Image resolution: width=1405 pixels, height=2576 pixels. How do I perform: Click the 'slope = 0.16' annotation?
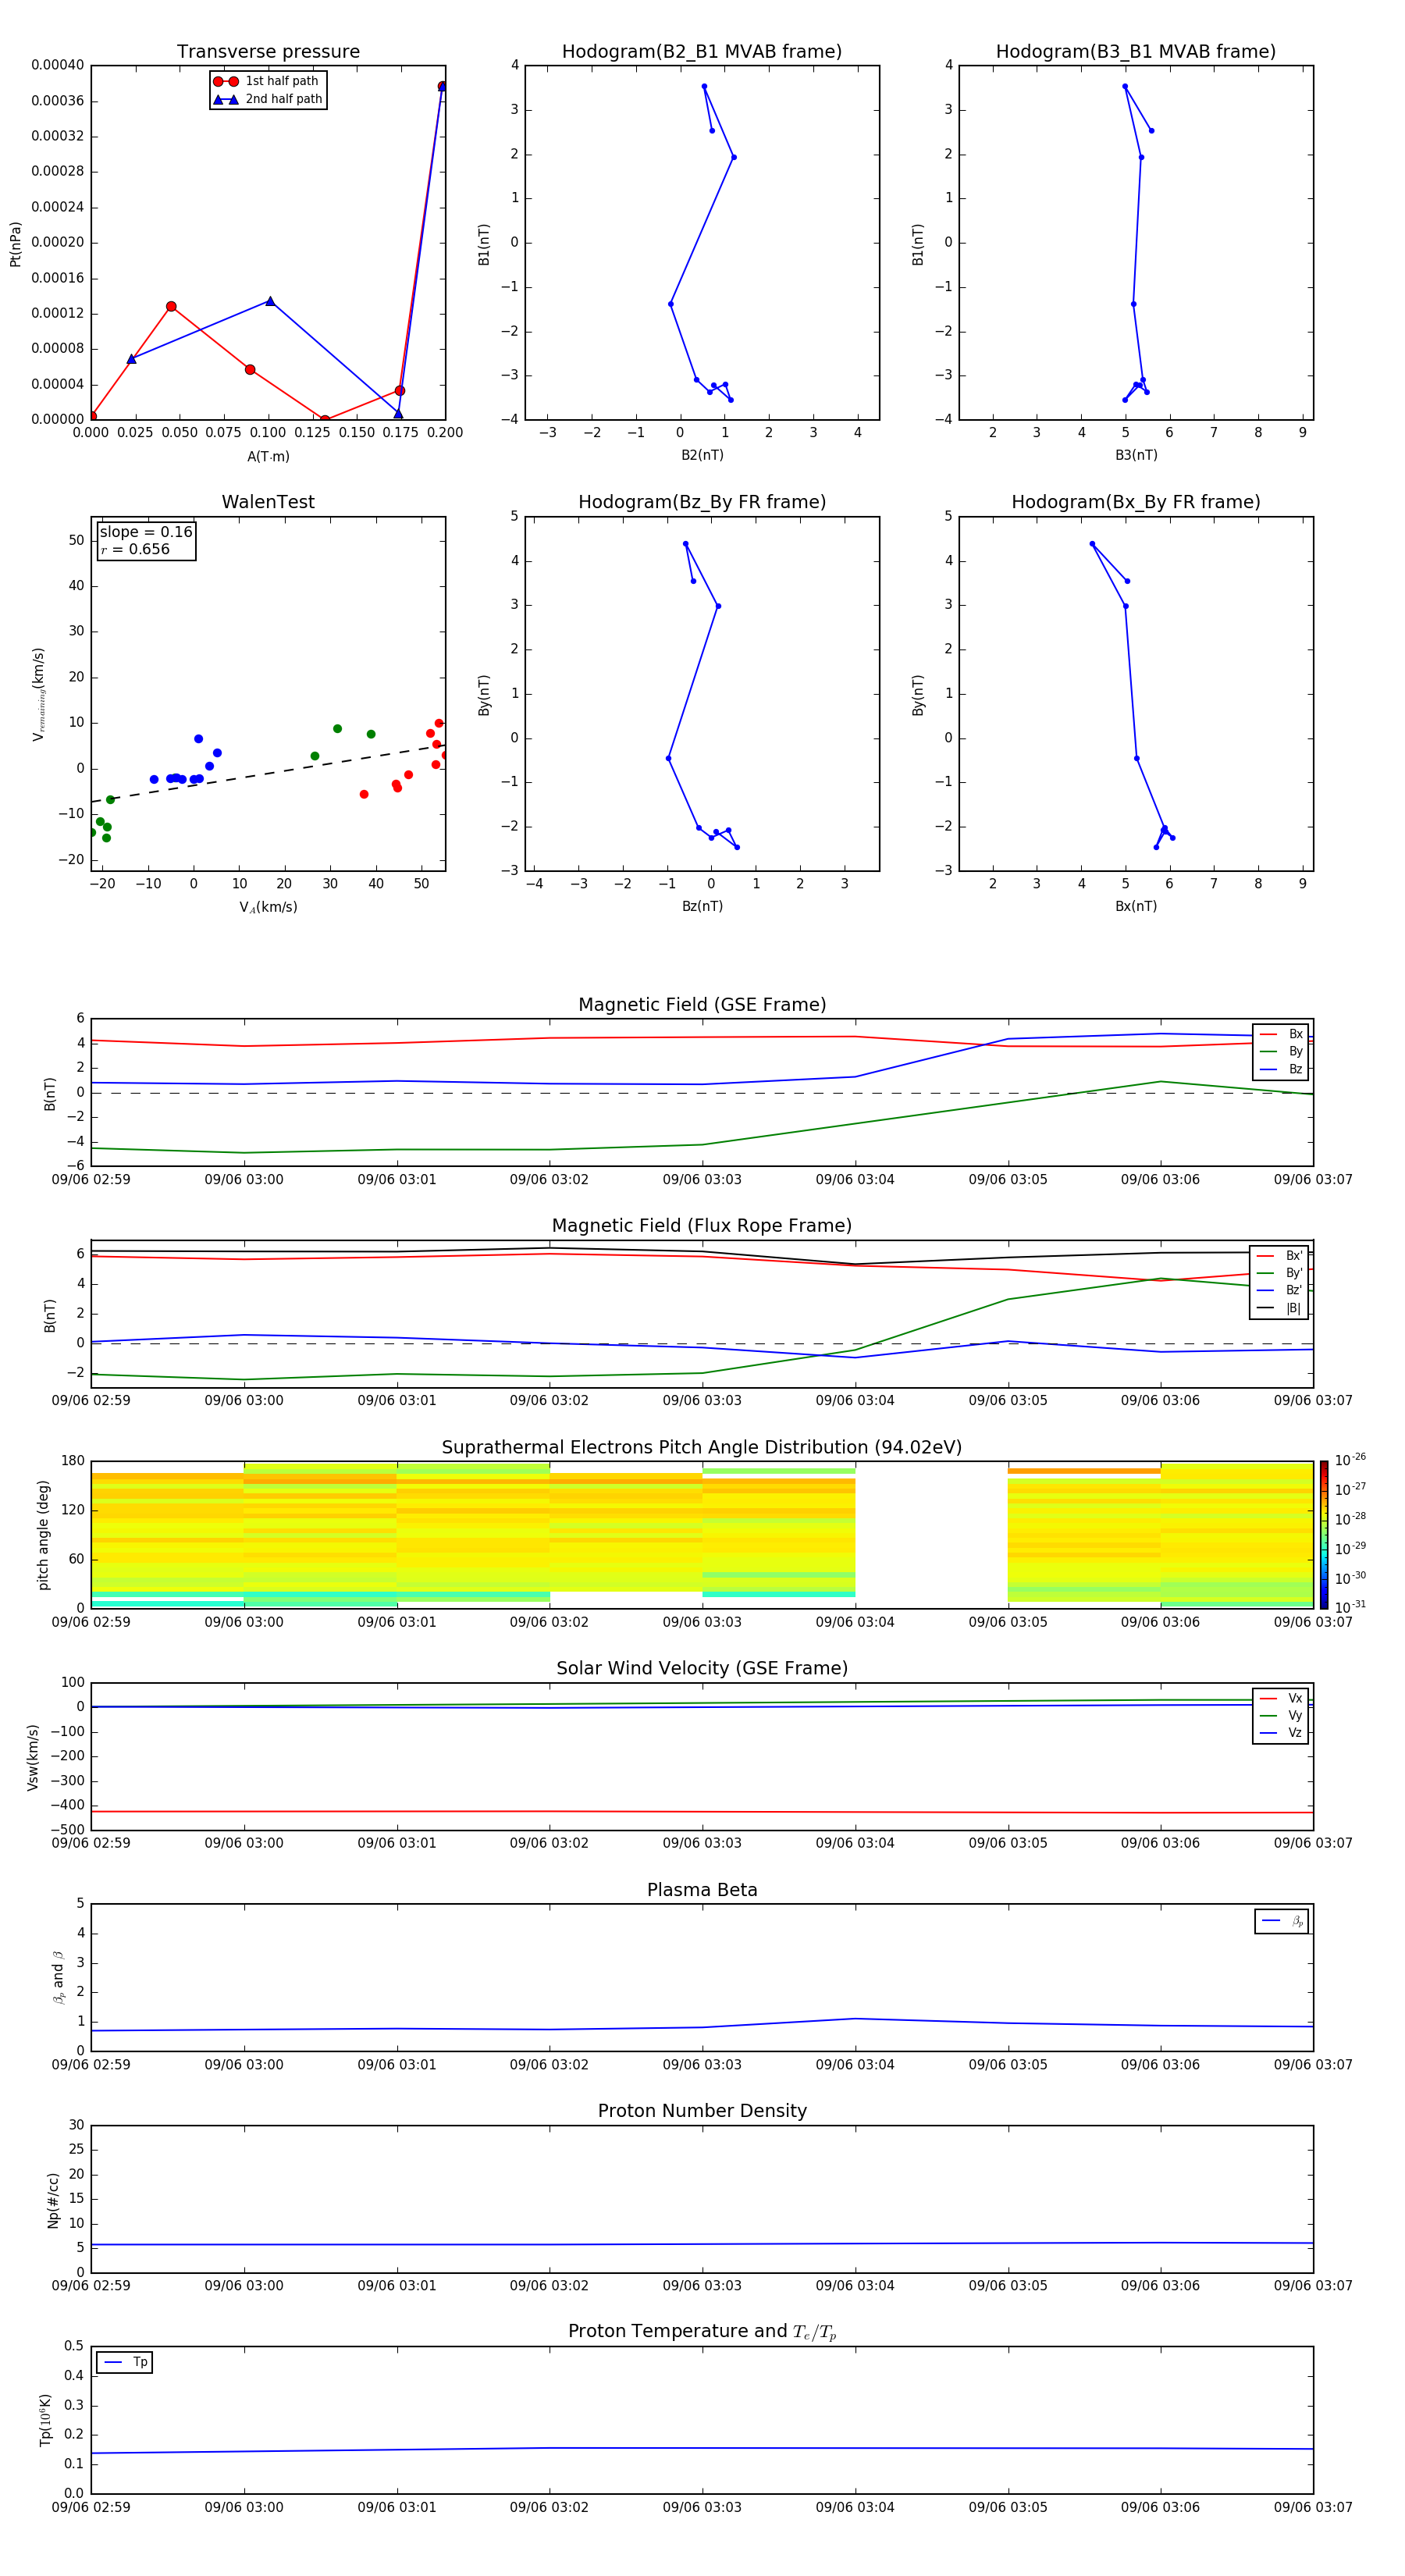point(146,532)
